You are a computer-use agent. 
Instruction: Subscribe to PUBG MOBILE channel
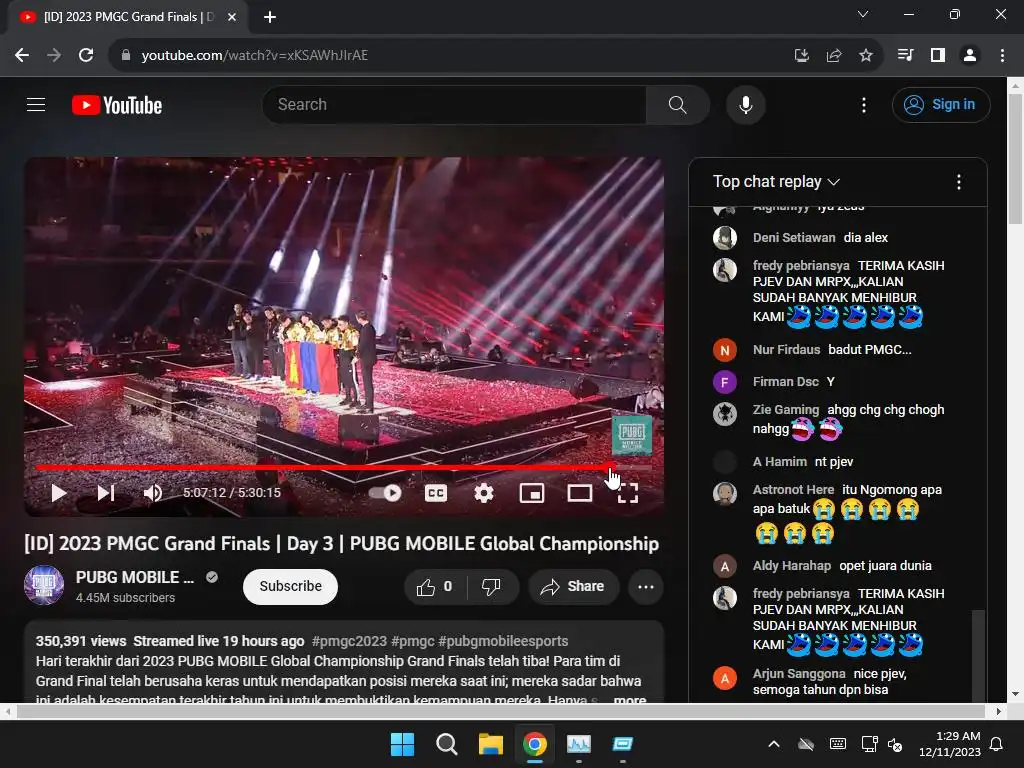coord(290,586)
